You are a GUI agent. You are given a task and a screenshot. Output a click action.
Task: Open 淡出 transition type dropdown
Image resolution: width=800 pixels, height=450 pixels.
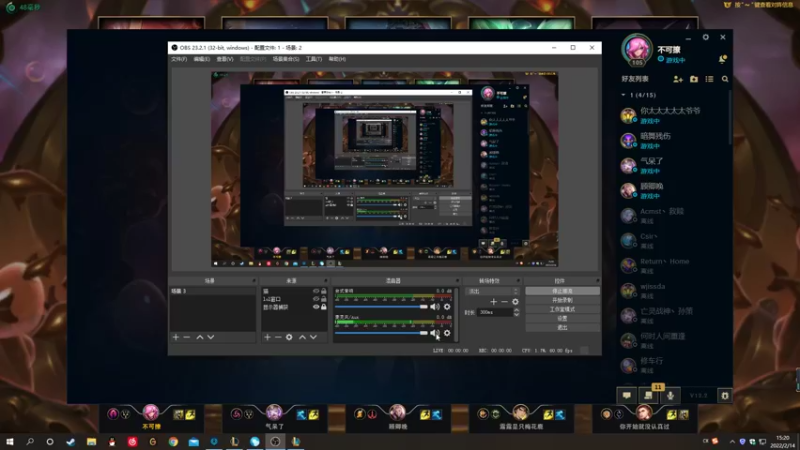tap(492, 291)
